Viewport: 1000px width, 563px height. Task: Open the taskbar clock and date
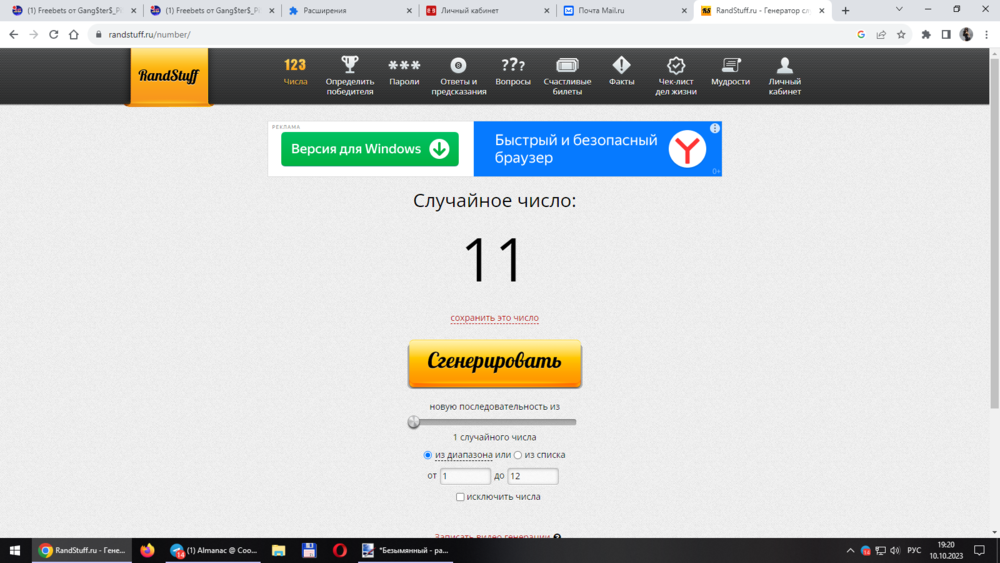[946, 550]
